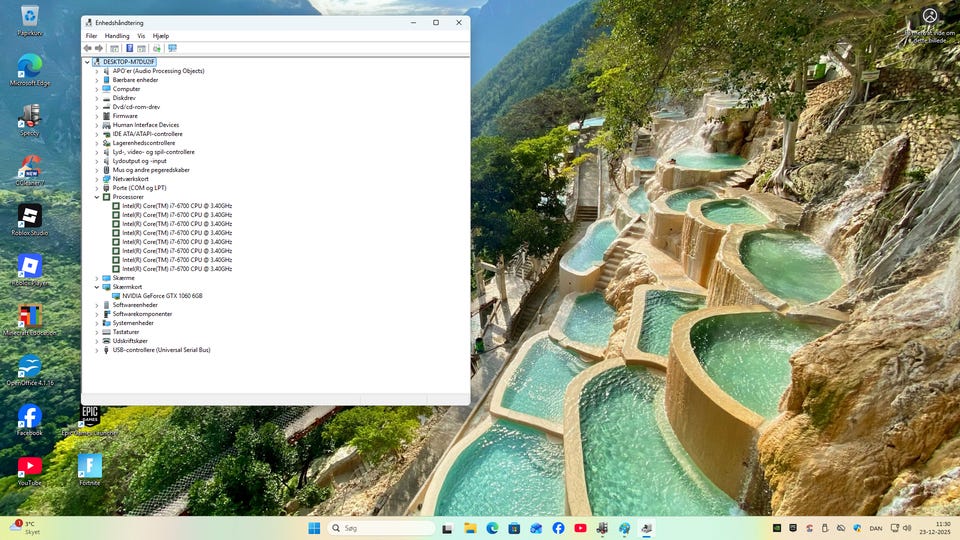
Task: Select Softwareenheder in the tree
Action: [x=135, y=305]
